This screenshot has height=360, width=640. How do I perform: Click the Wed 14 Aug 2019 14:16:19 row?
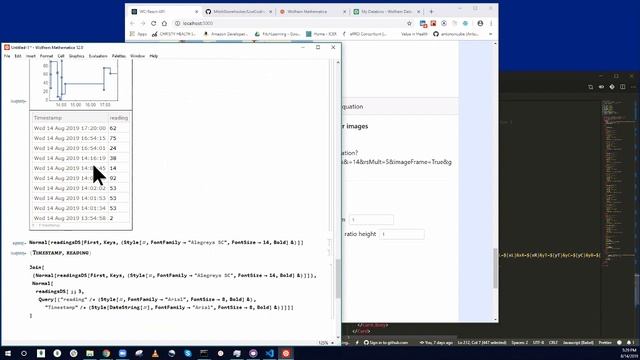81,158
